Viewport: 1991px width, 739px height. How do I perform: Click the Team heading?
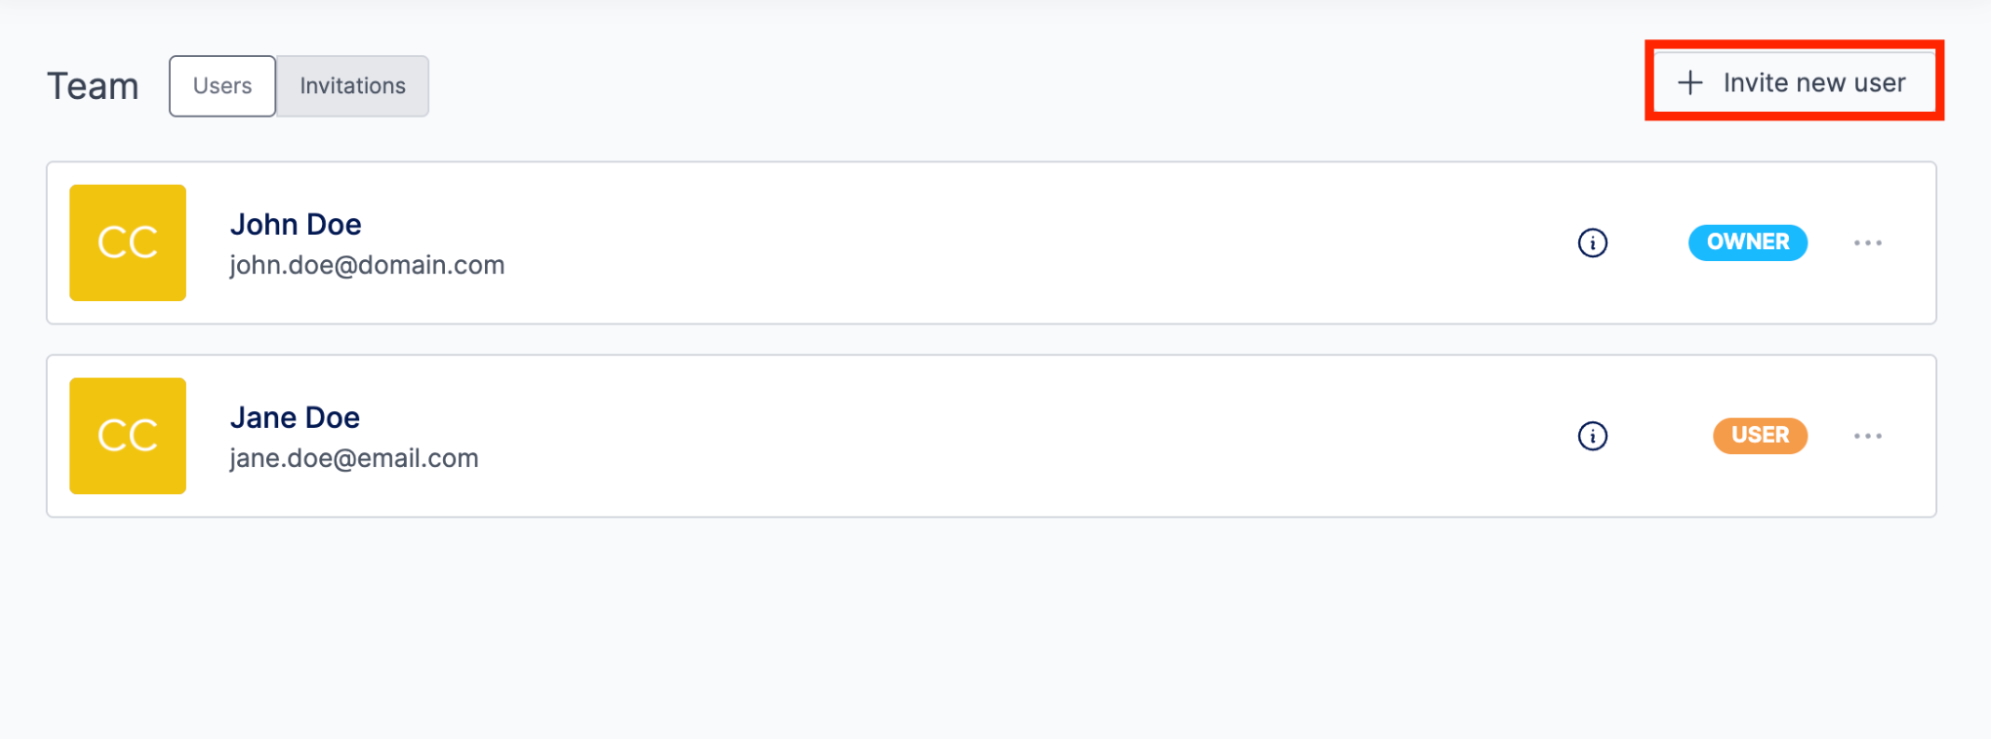click(x=93, y=86)
